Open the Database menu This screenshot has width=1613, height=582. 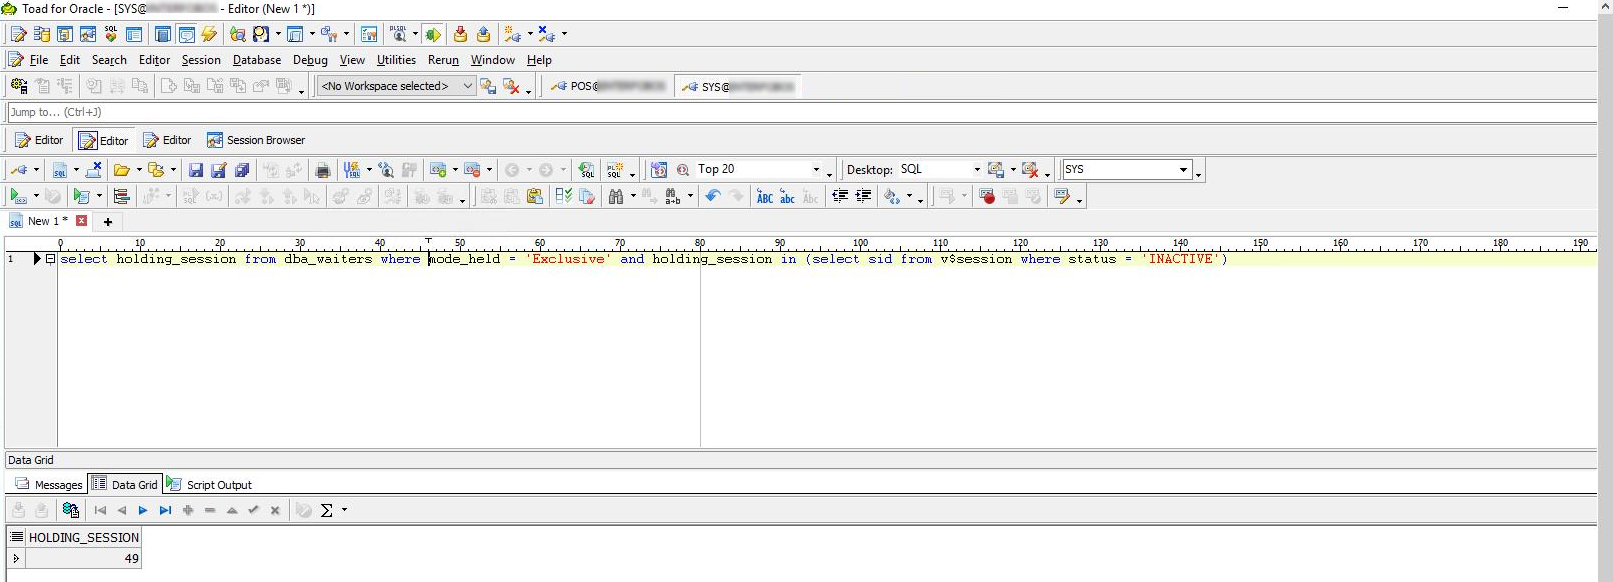pos(257,60)
